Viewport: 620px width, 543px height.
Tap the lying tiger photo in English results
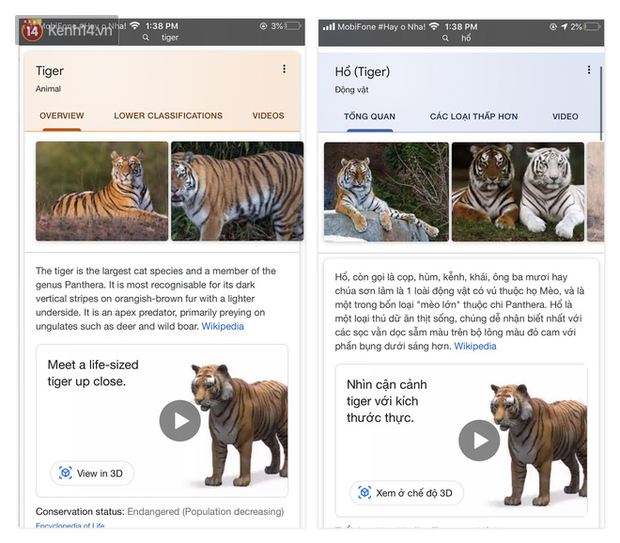point(102,191)
